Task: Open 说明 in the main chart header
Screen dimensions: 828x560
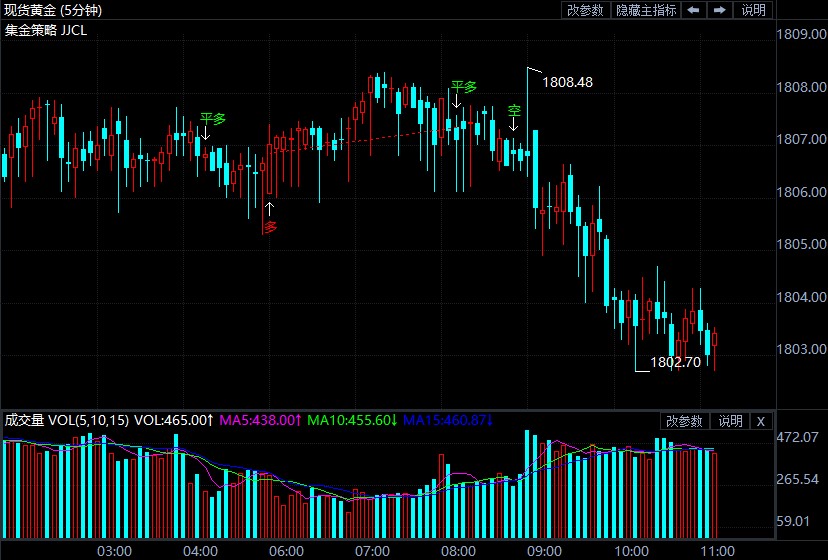Action: click(753, 10)
